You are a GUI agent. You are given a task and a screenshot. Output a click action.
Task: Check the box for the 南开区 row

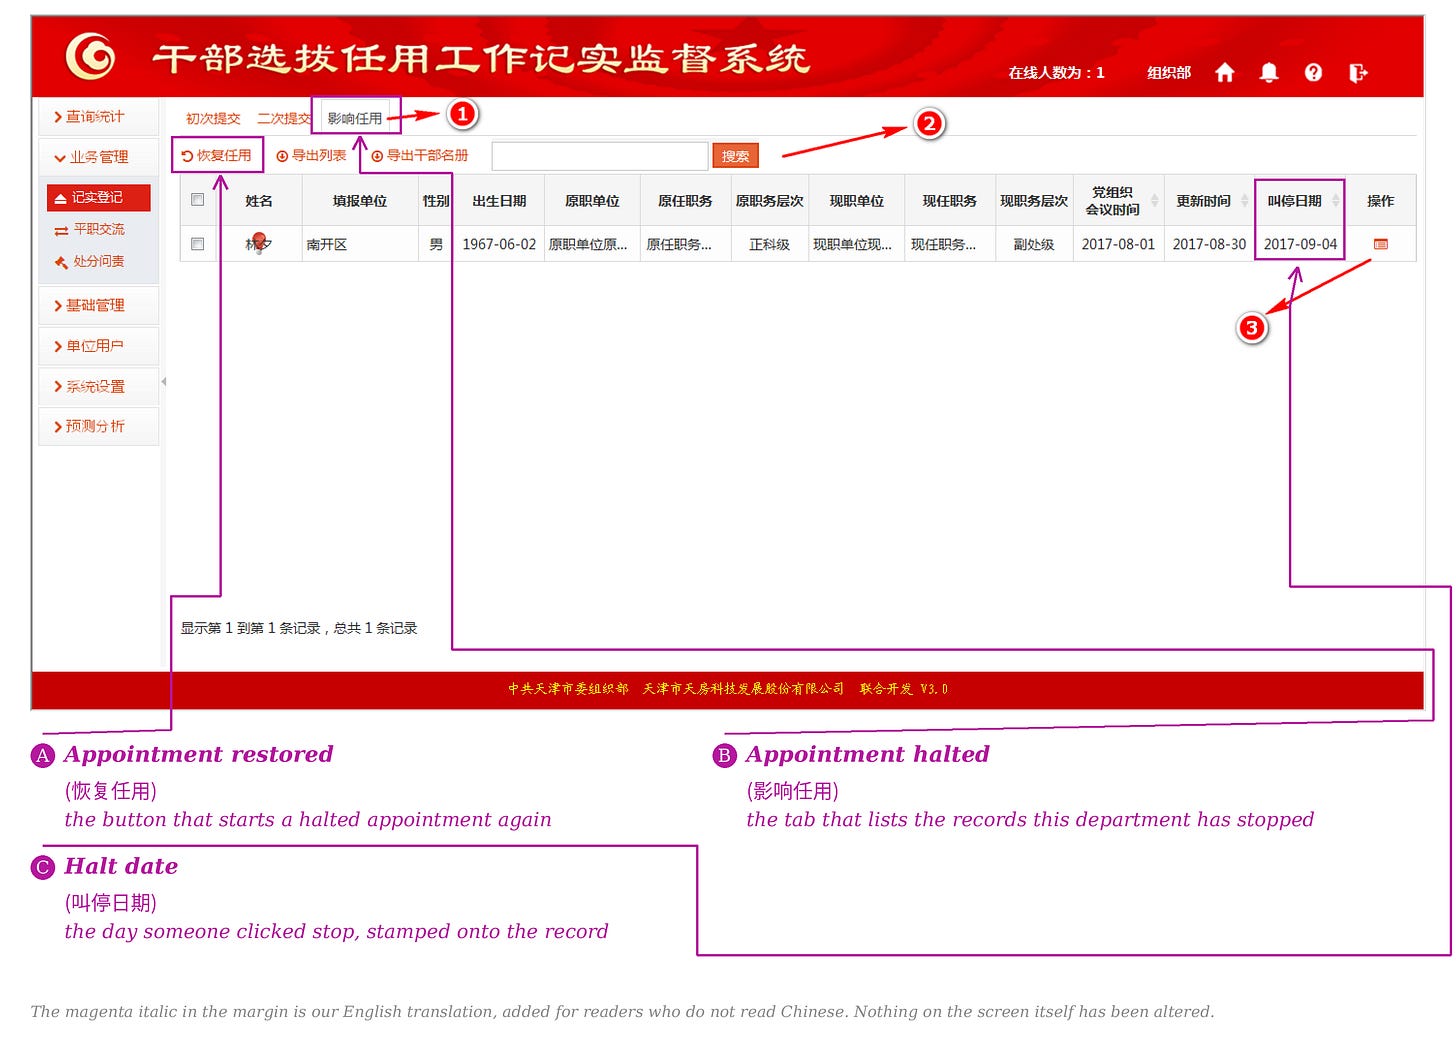tap(197, 244)
